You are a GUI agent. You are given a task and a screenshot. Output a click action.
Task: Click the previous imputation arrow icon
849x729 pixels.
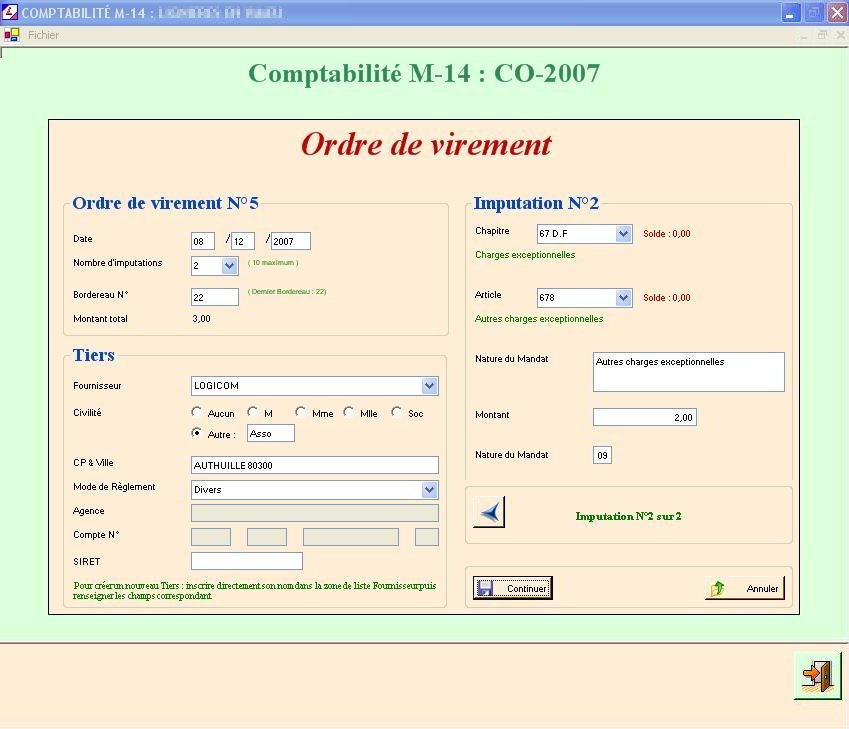pyautogui.click(x=489, y=512)
